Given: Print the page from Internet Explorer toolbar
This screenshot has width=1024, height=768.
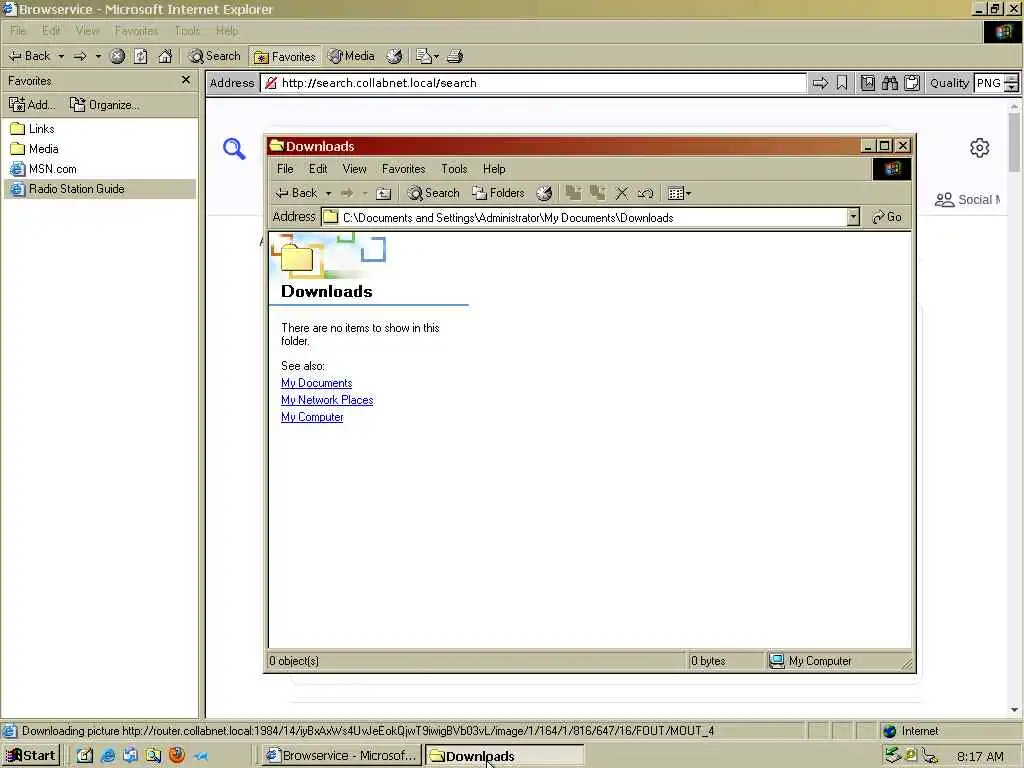Looking at the screenshot, I should [x=455, y=56].
